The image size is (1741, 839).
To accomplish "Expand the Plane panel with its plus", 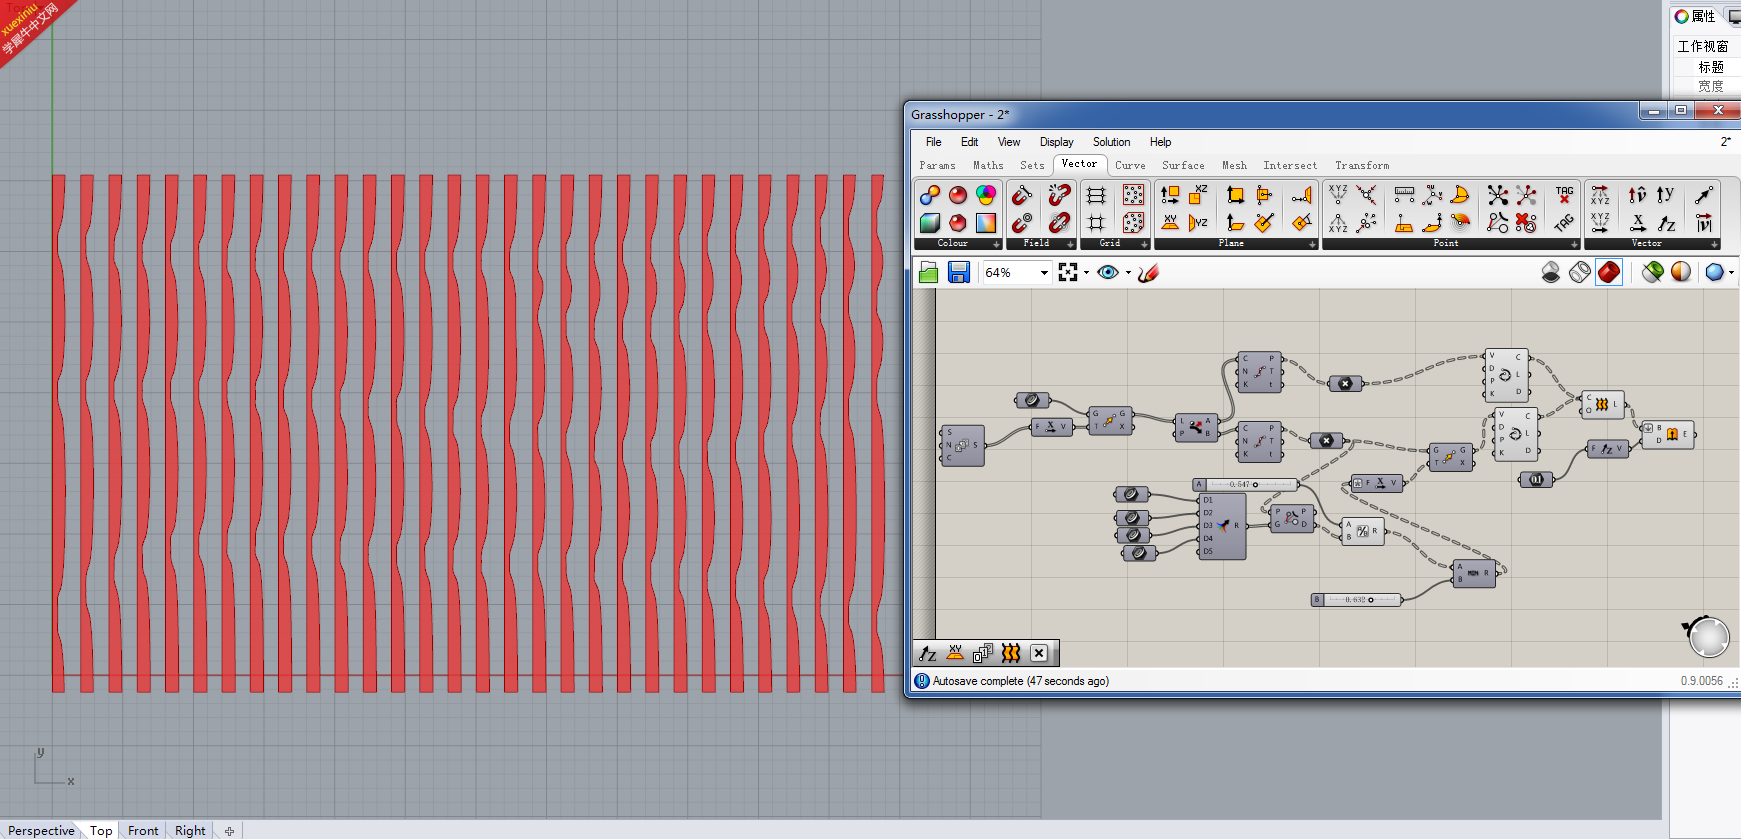I will (1312, 244).
